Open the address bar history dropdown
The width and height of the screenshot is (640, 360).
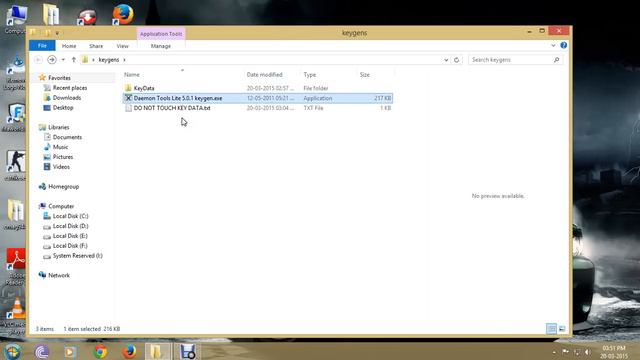[446, 60]
